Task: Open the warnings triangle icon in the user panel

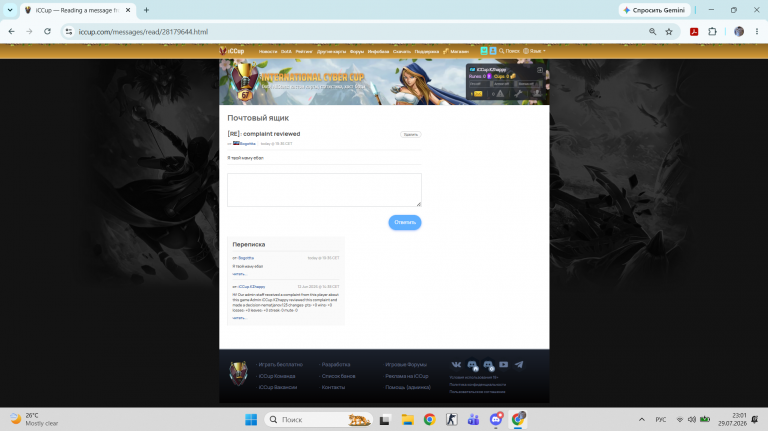Action: click(500, 94)
